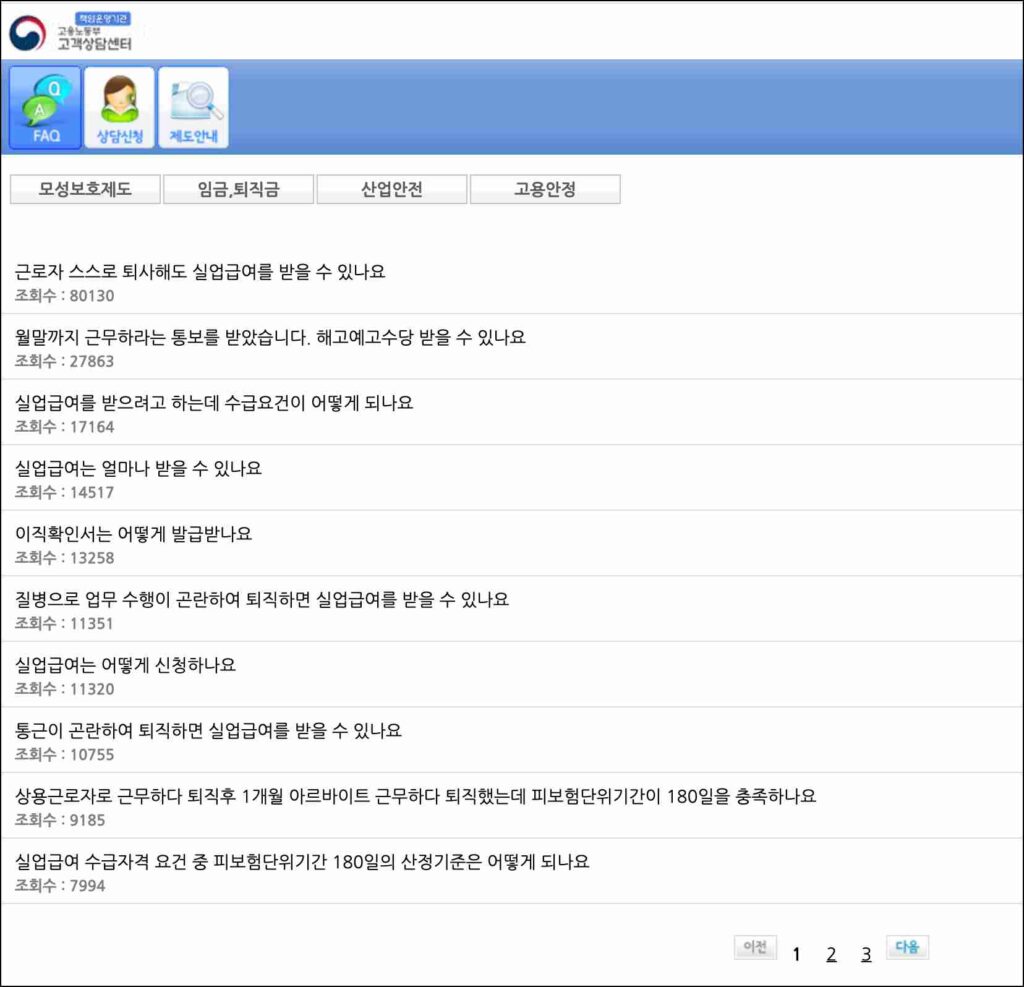Select the 임금,퇴직금 category tab
Image resolution: width=1024 pixels, height=987 pixels.
238,189
